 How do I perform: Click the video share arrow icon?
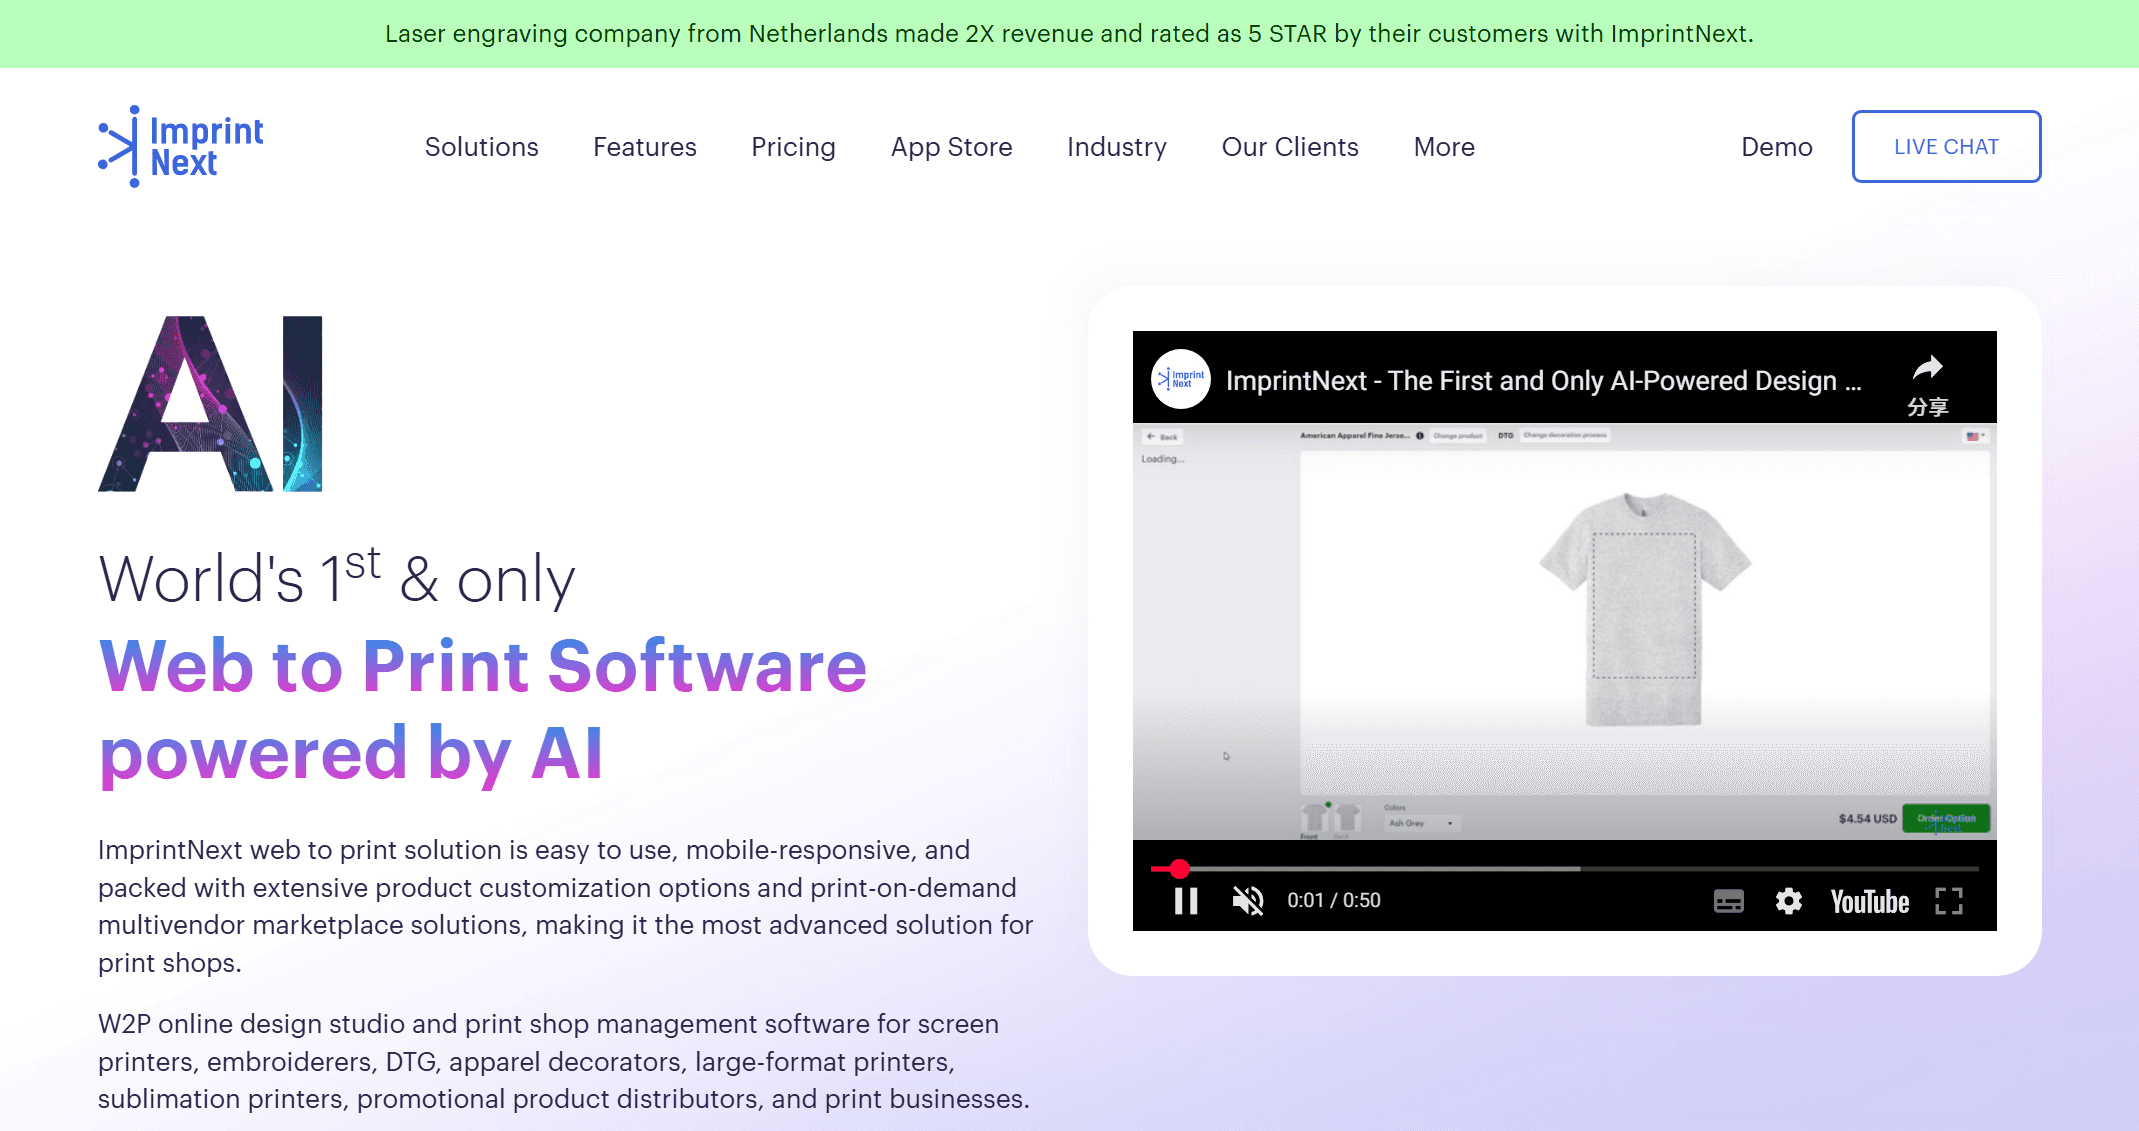1927,369
